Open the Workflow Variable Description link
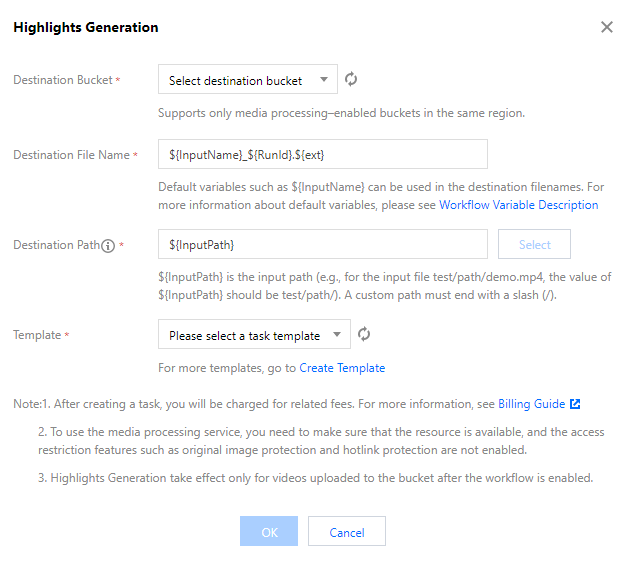 pos(518,205)
